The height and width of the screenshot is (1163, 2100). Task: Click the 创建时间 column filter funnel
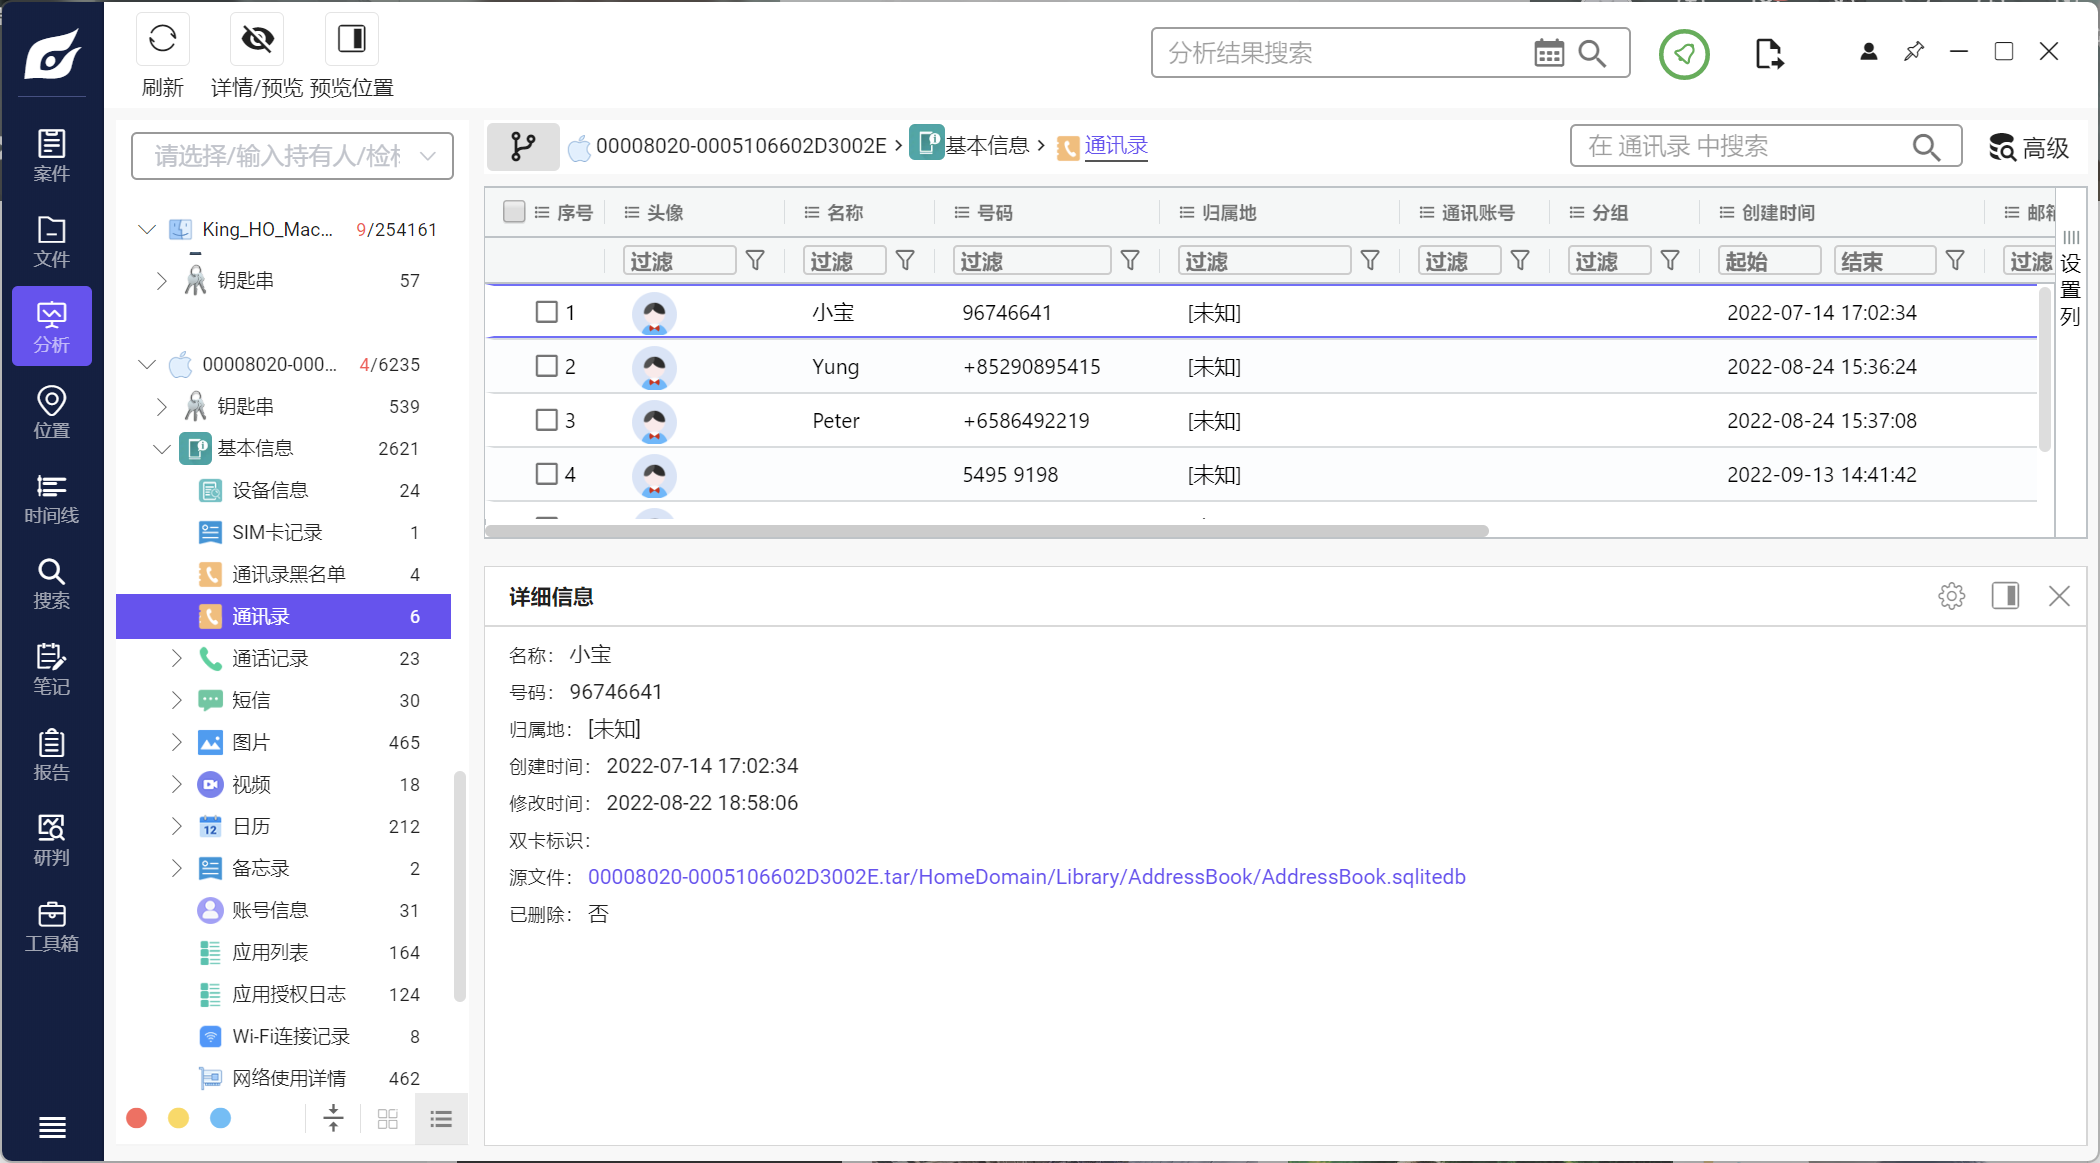pos(1955,261)
